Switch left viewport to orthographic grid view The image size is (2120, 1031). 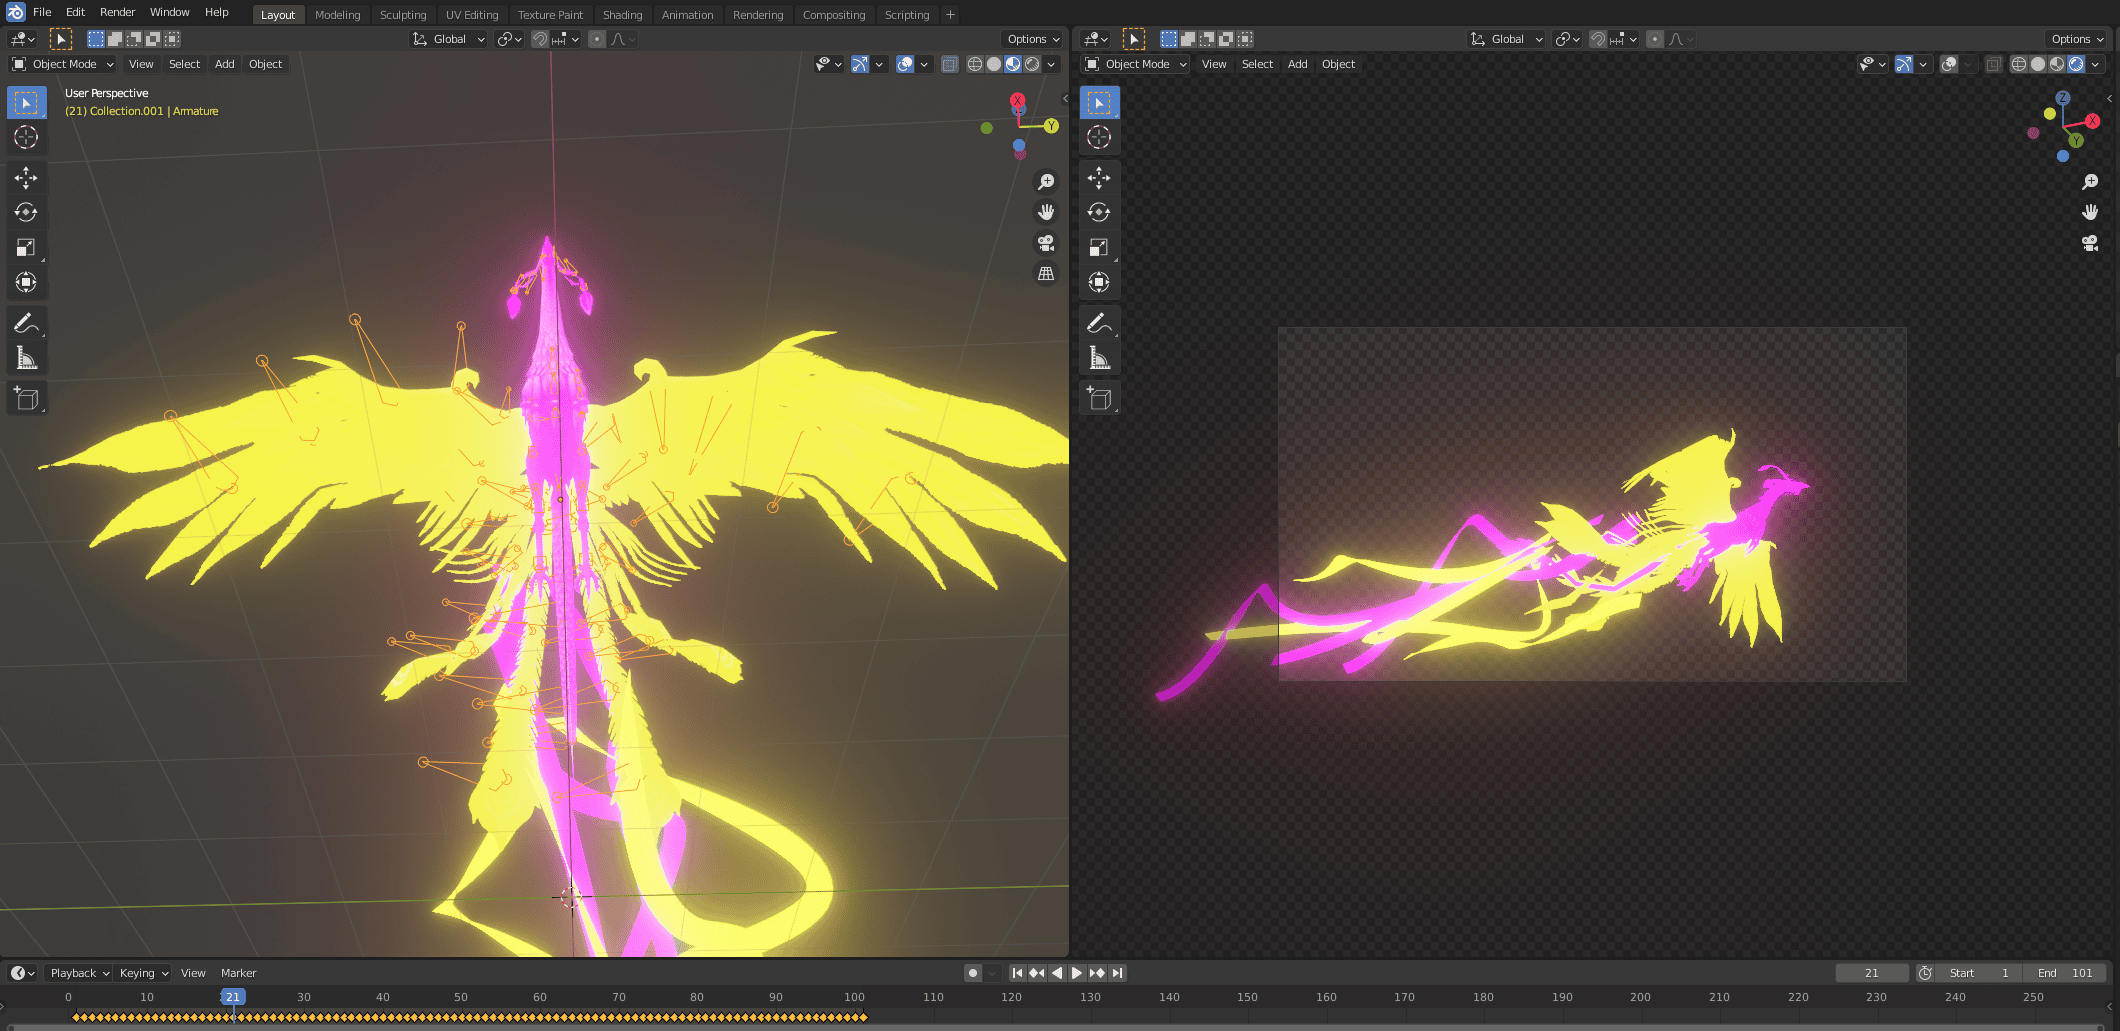(x=1046, y=274)
